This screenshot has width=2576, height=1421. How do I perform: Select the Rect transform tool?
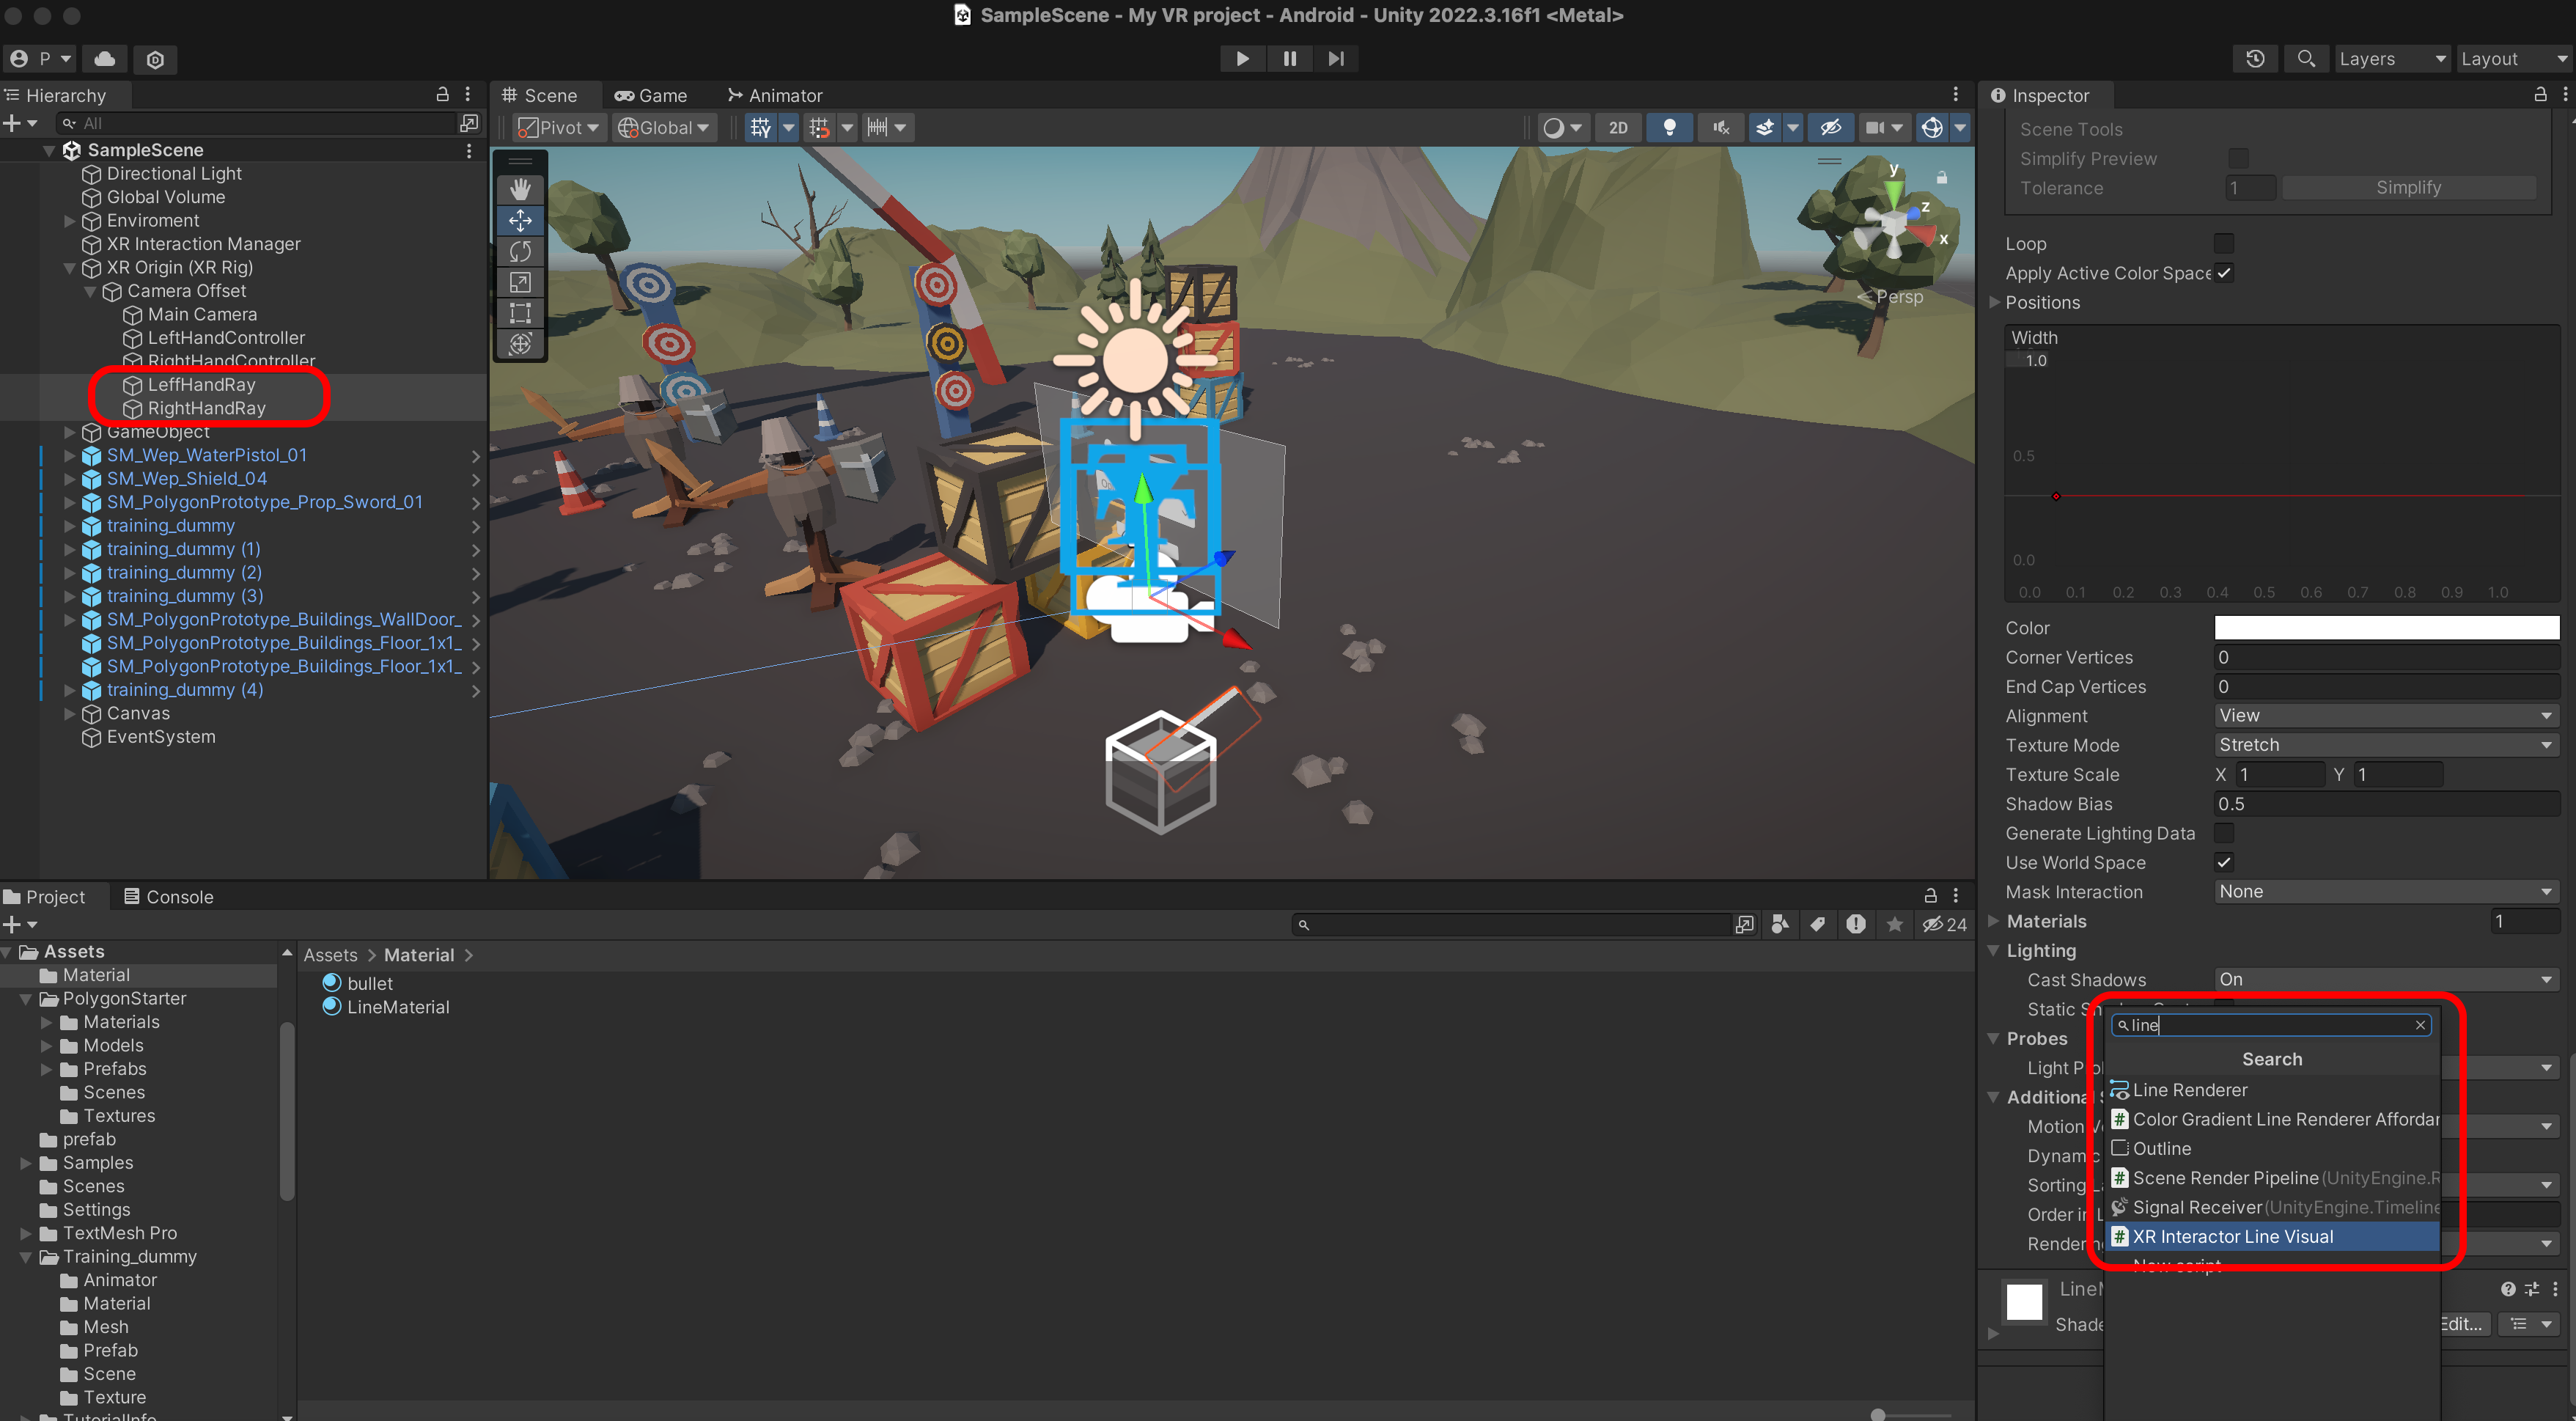click(x=520, y=313)
